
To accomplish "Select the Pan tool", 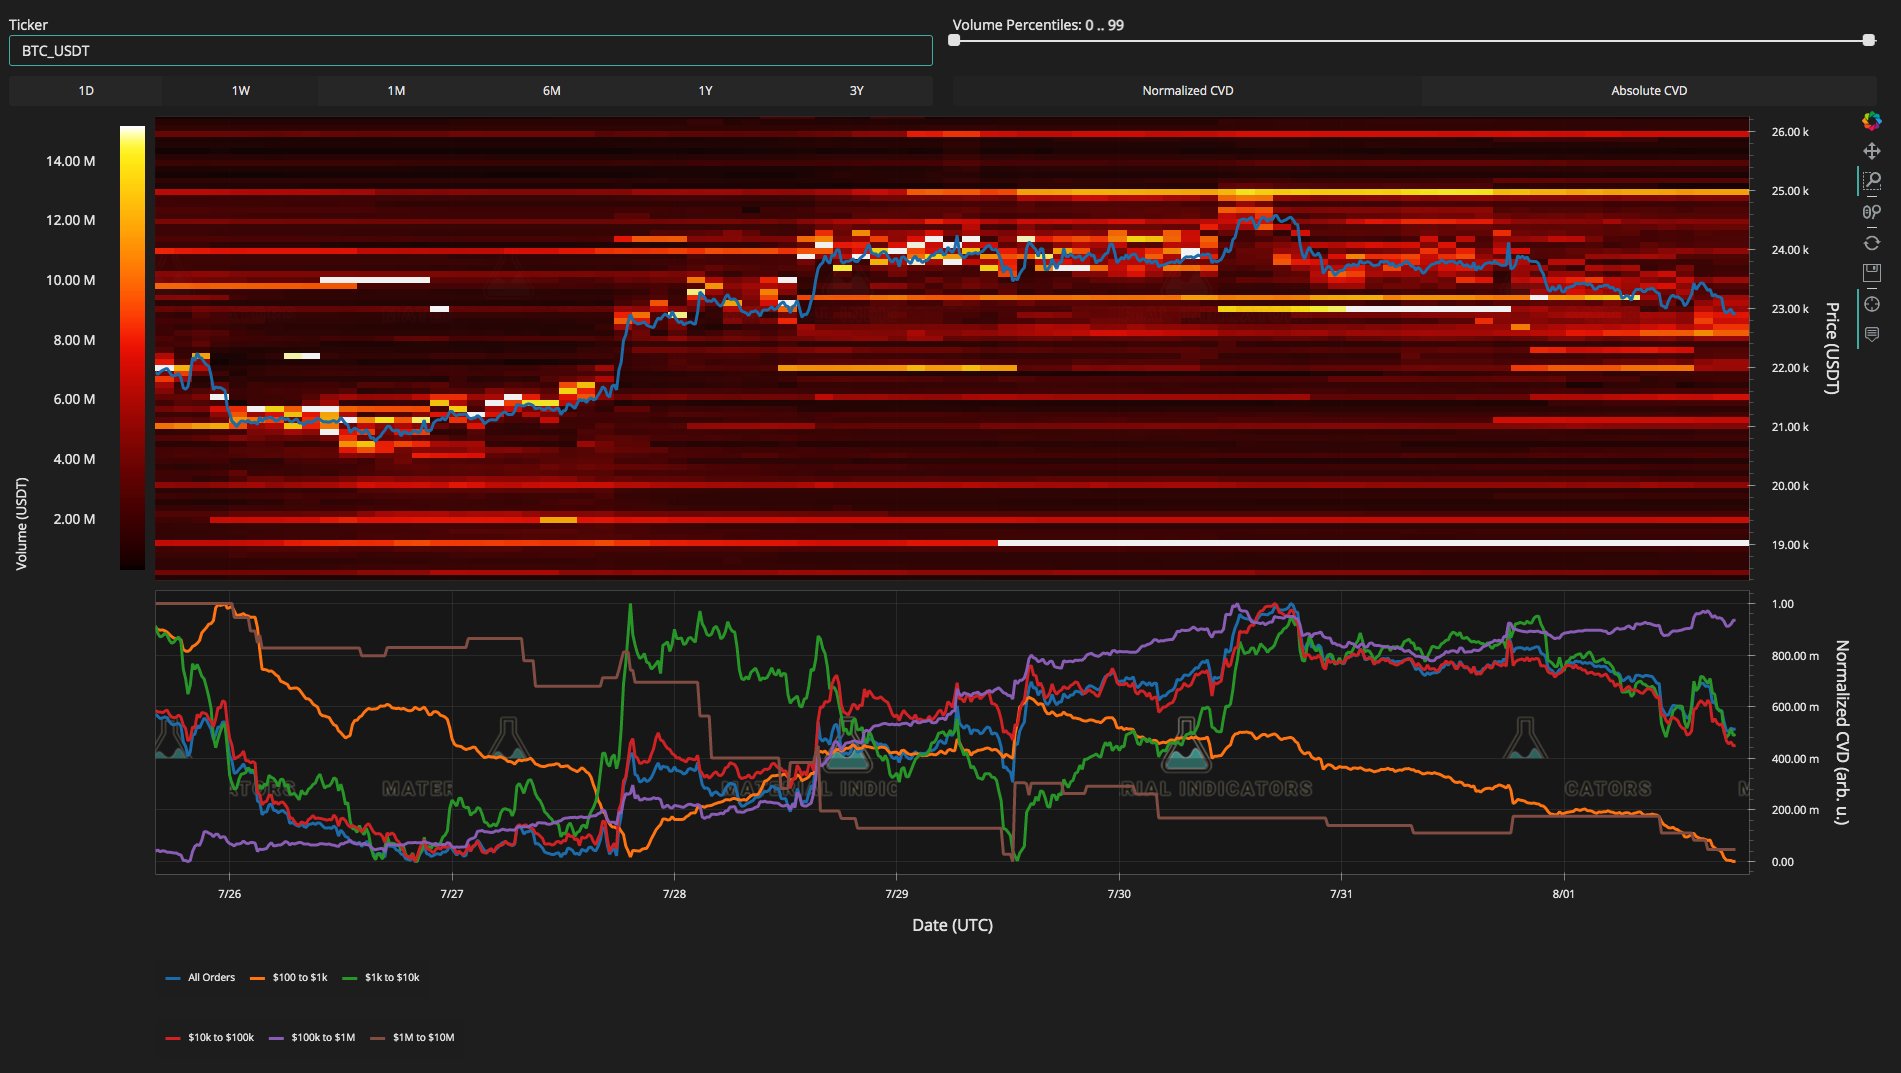I will click(x=1871, y=151).
